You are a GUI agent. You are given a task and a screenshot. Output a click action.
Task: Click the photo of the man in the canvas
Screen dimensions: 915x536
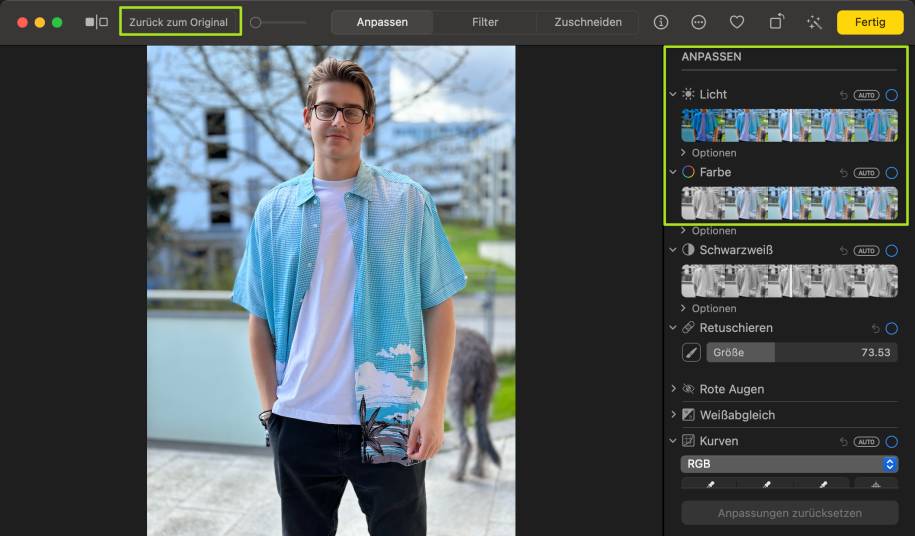point(331,291)
